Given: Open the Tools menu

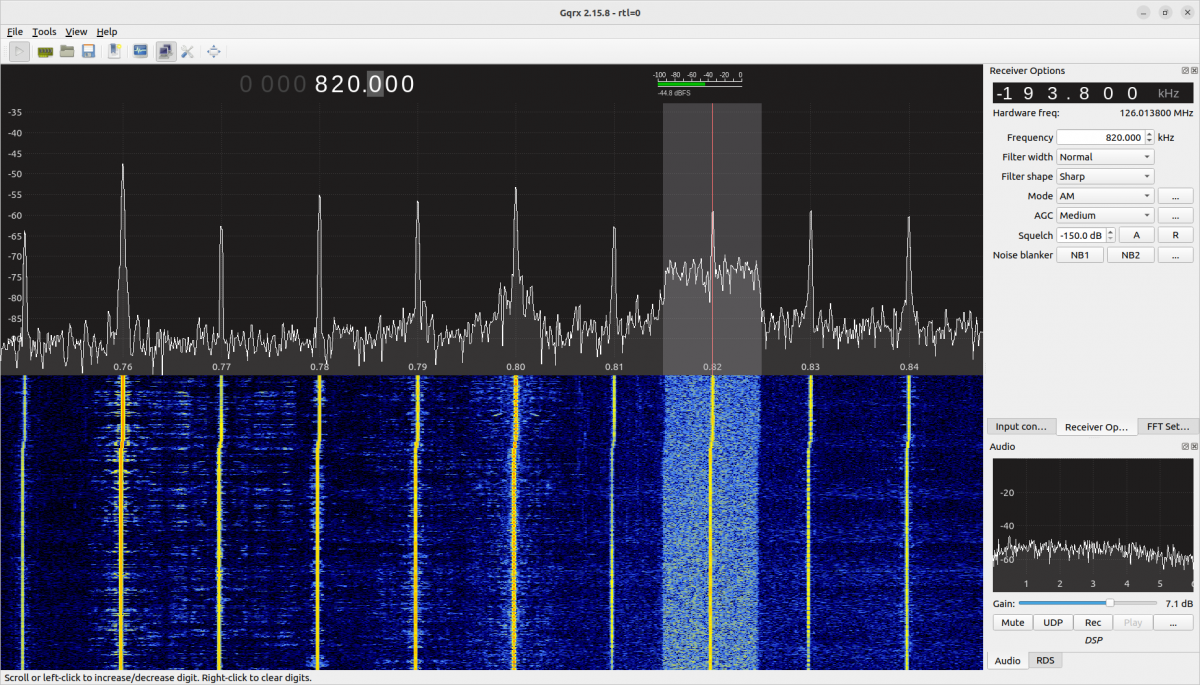Looking at the screenshot, I should coord(44,32).
